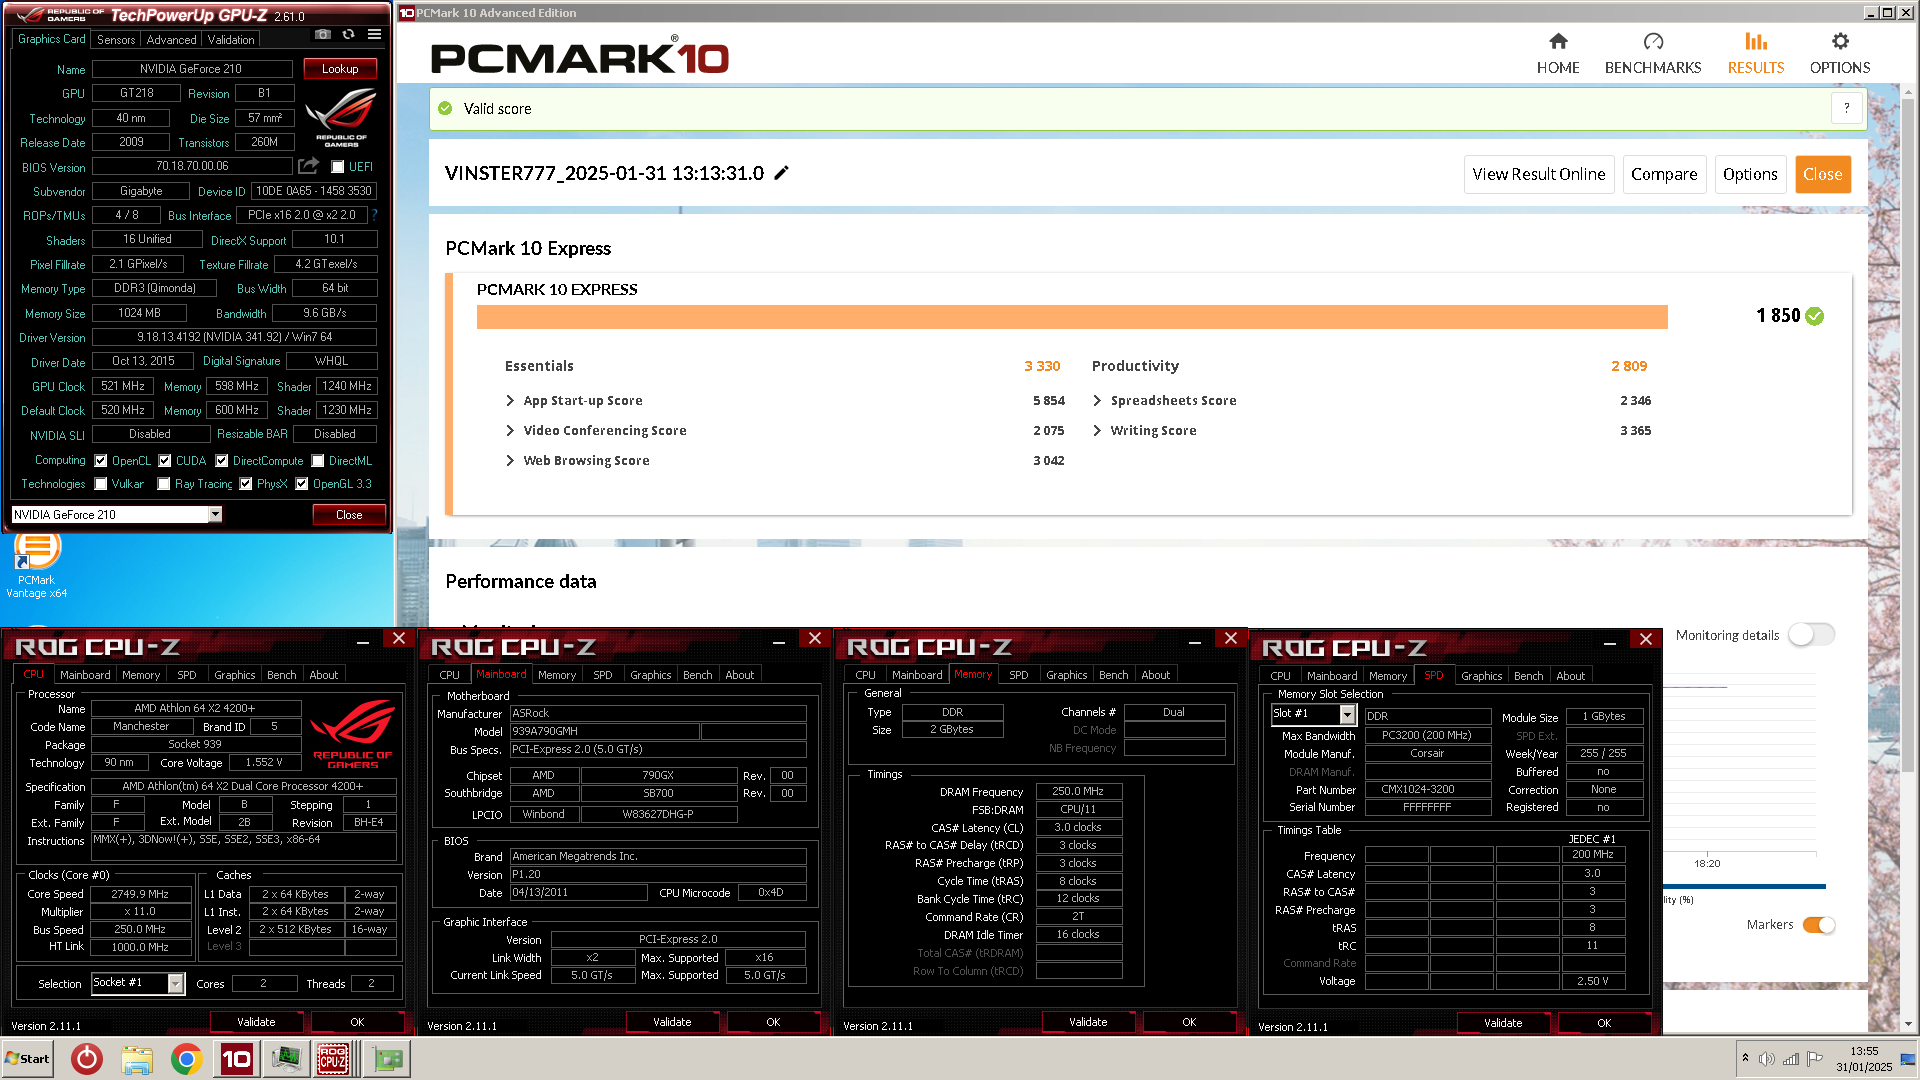1920x1080 pixels.
Task: Open RESULTS chart icon
Action: (1756, 41)
